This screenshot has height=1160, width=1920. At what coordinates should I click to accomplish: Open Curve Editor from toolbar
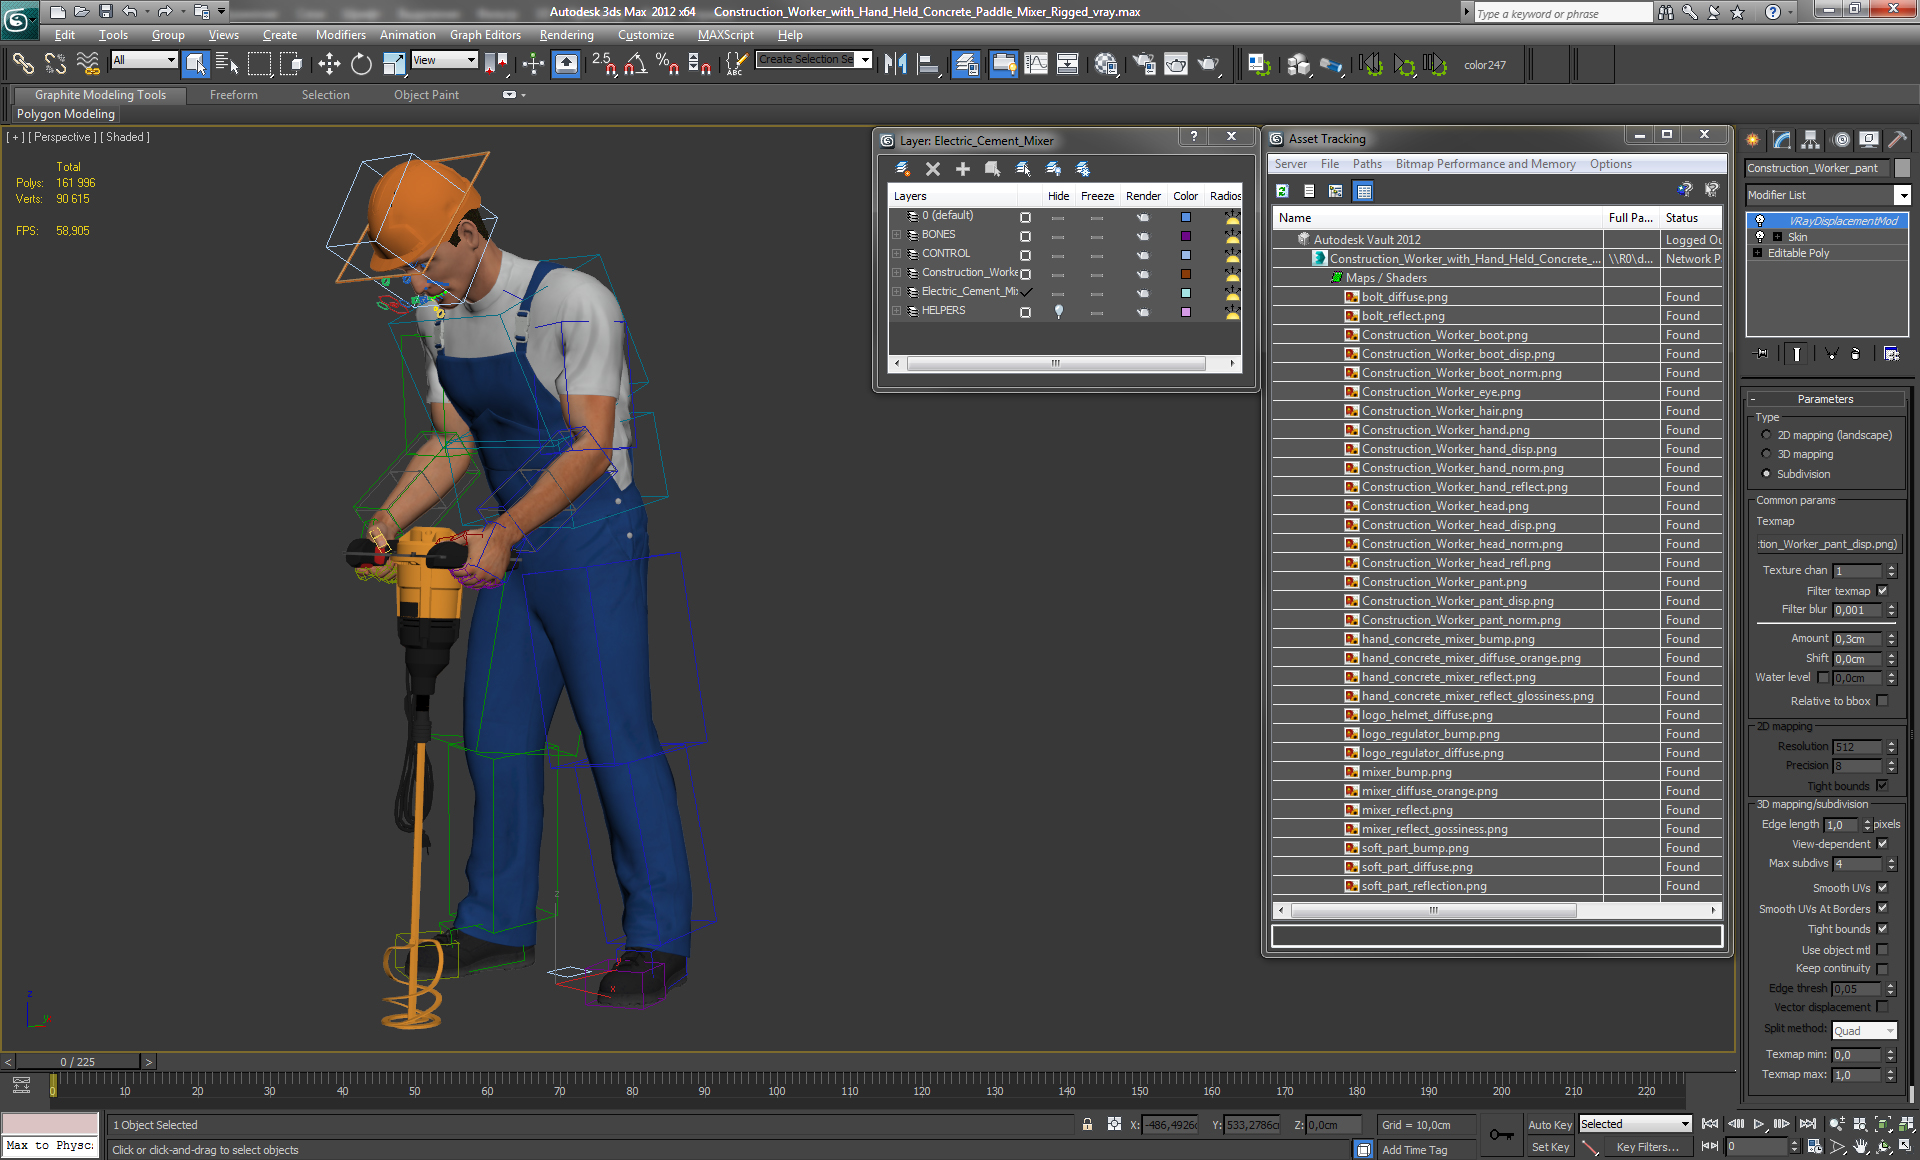point(1036,64)
